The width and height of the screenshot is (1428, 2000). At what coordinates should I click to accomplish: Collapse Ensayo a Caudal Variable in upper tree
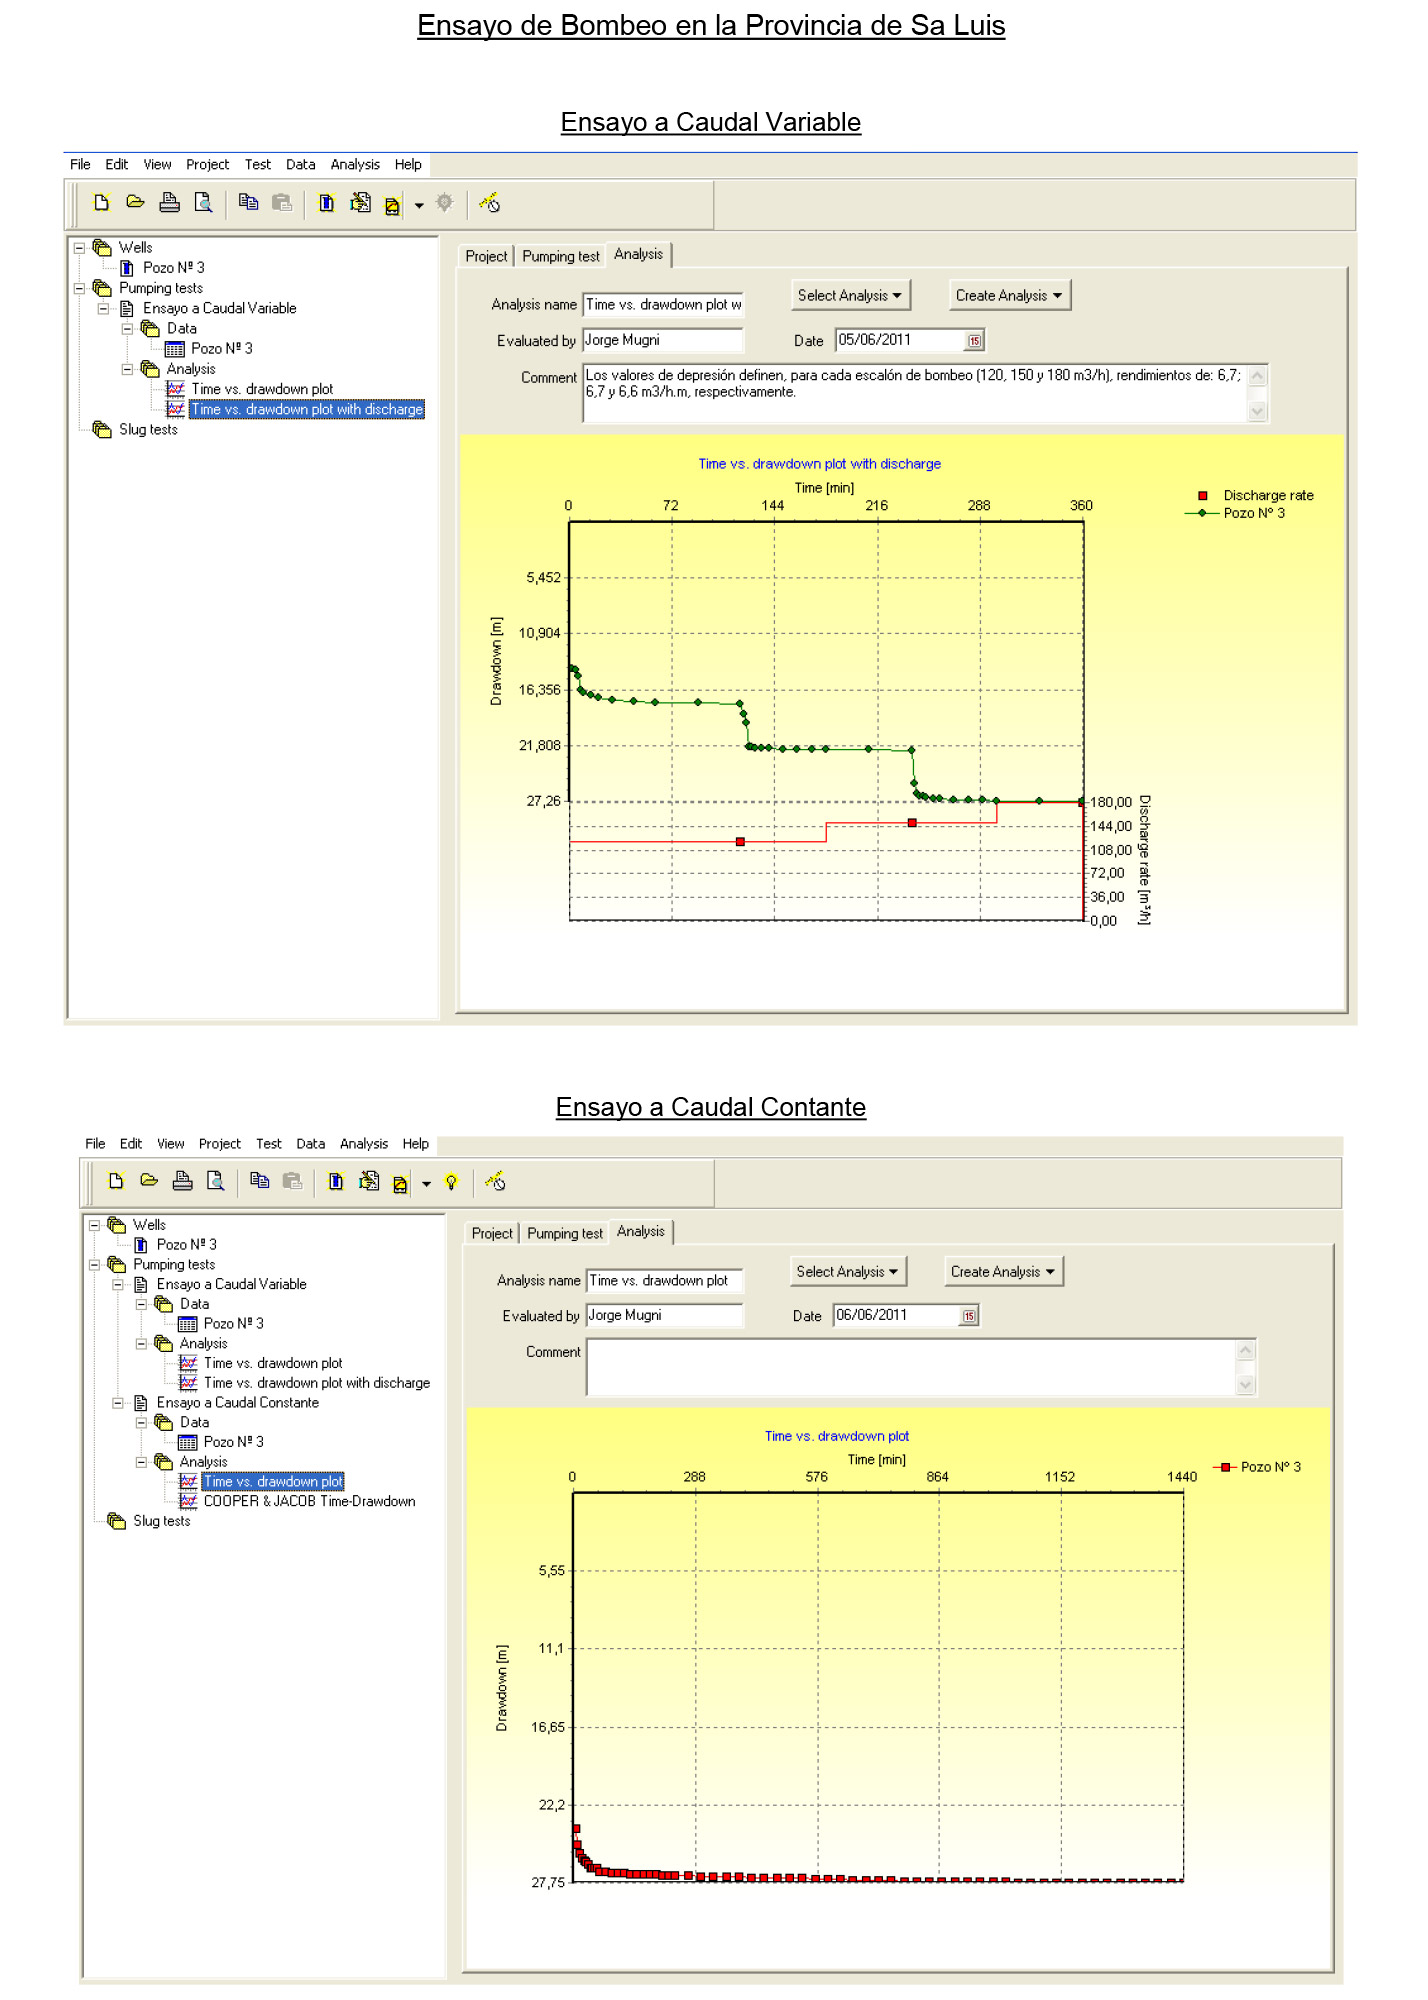point(103,308)
